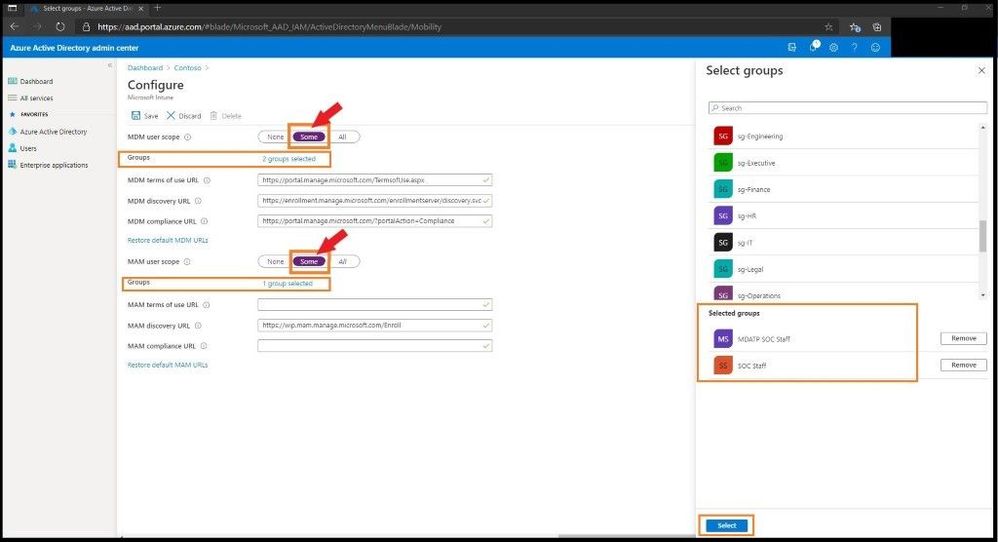Image resolution: width=998 pixels, height=542 pixels.
Task: Add page to favorites with star icon
Action: [828, 27]
